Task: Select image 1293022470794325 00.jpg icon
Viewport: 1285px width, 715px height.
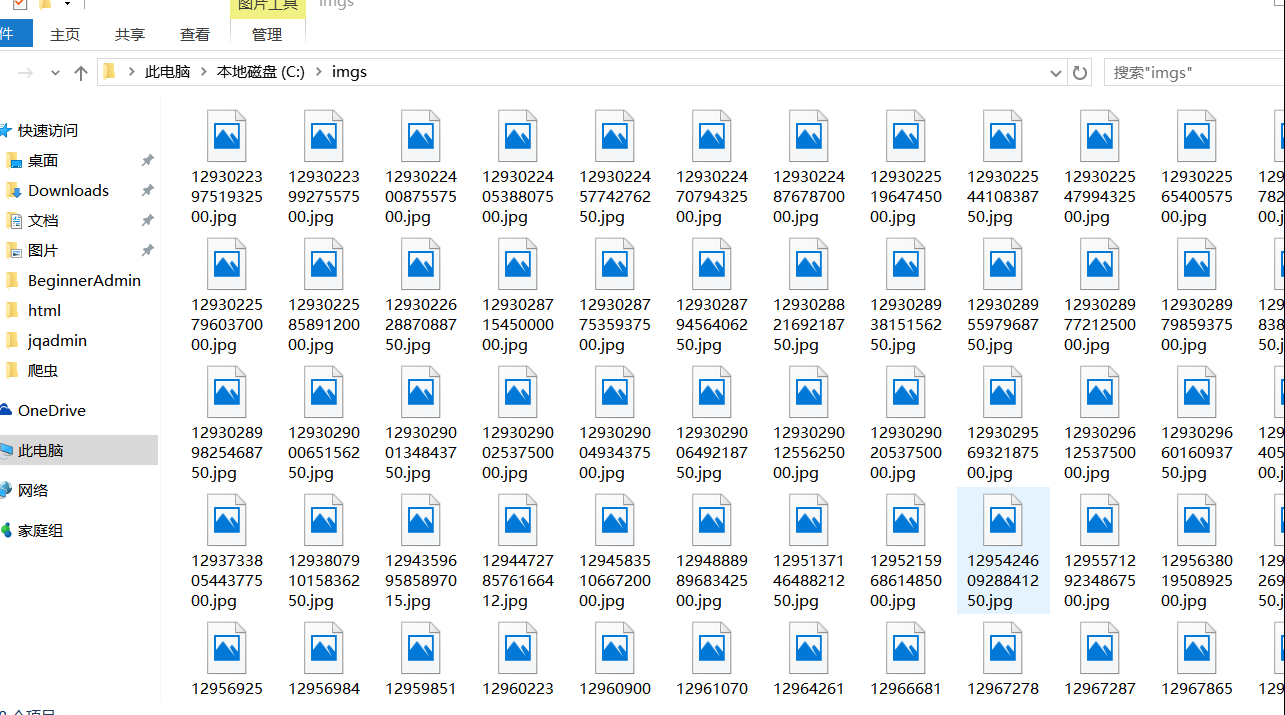Action: (712, 136)
